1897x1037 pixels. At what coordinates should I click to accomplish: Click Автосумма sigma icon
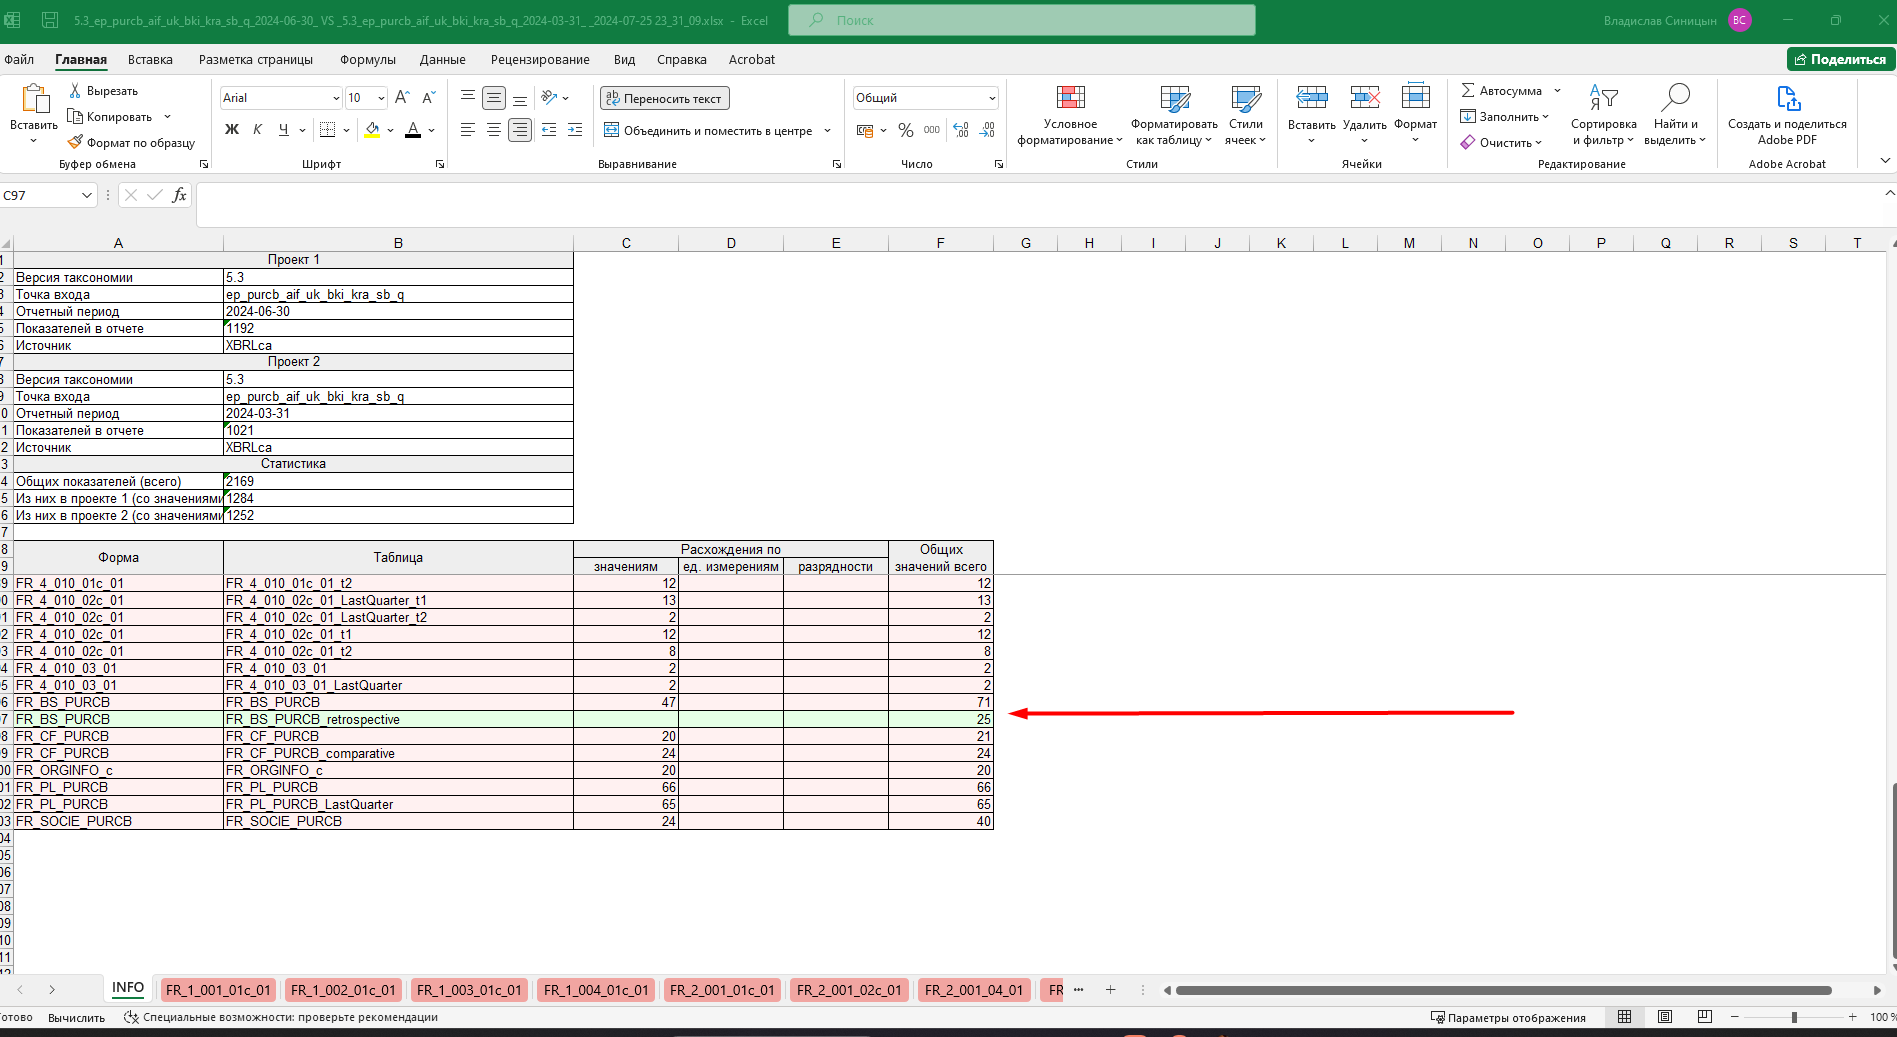pos(1468,91)
